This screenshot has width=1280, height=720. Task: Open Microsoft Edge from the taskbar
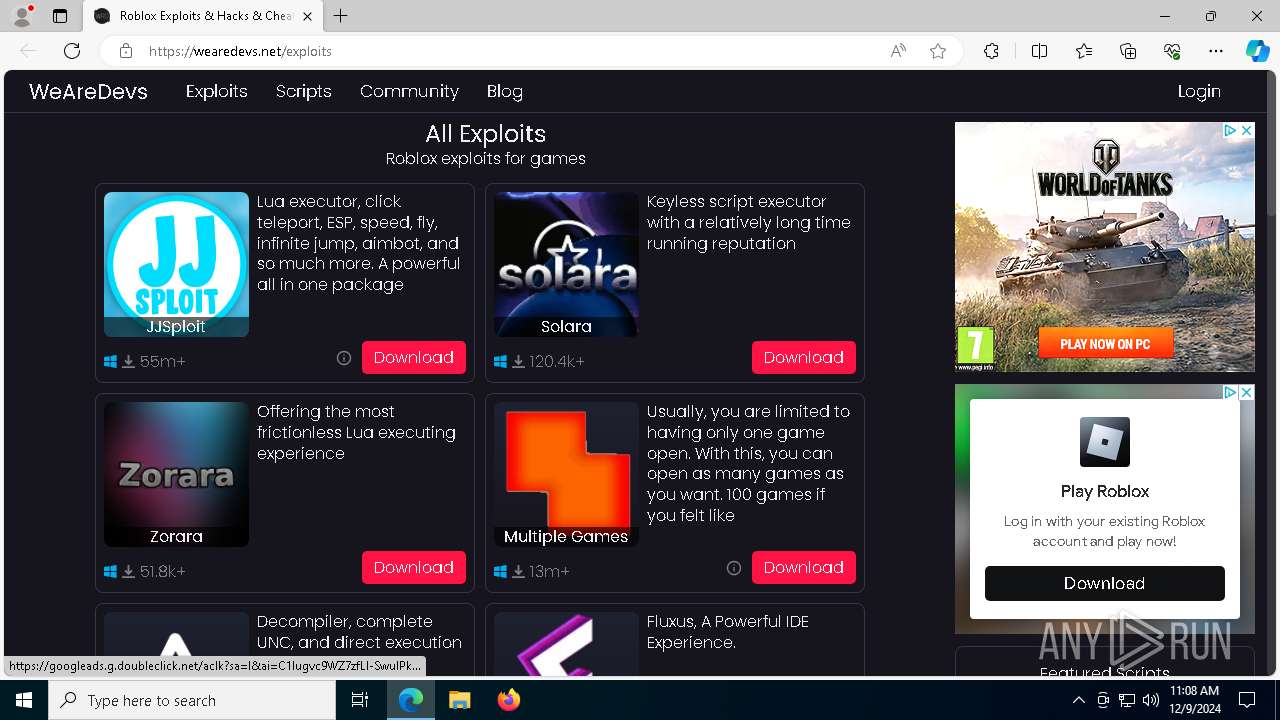(411, 700)
